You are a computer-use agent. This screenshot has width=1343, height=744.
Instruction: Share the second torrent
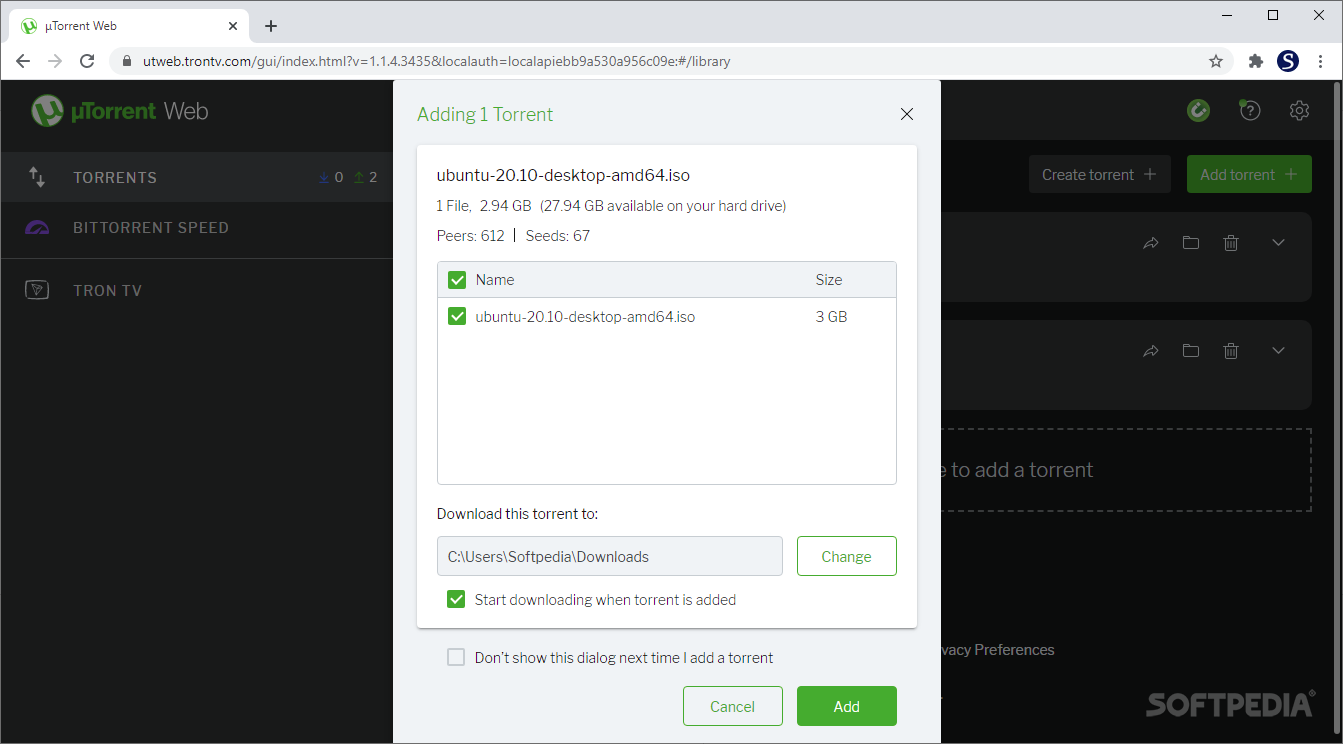(1151, 351)
